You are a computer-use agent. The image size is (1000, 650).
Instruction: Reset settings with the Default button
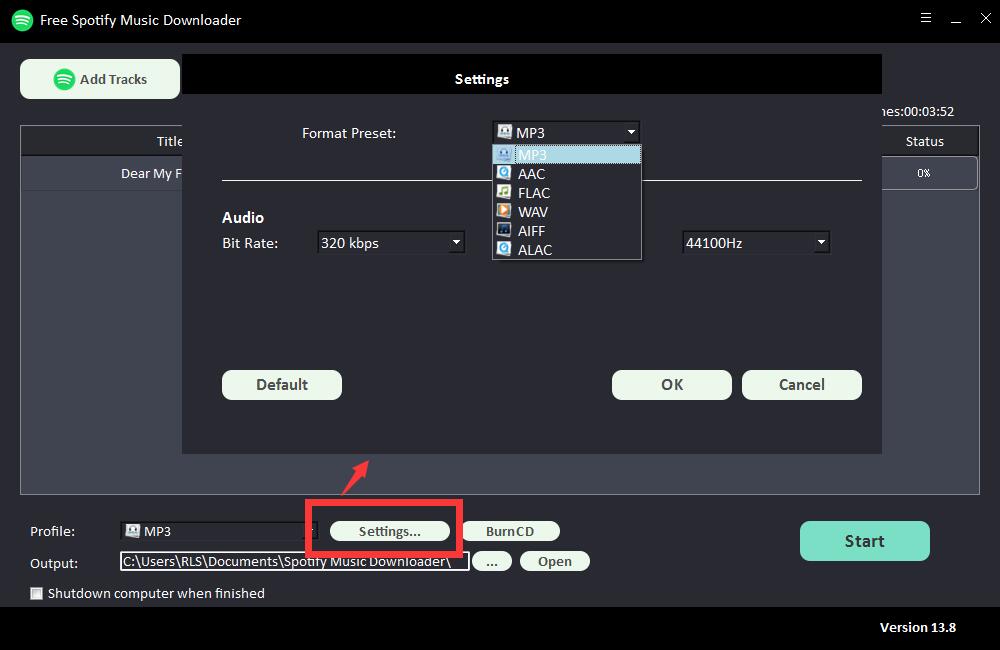coord(282,385)
